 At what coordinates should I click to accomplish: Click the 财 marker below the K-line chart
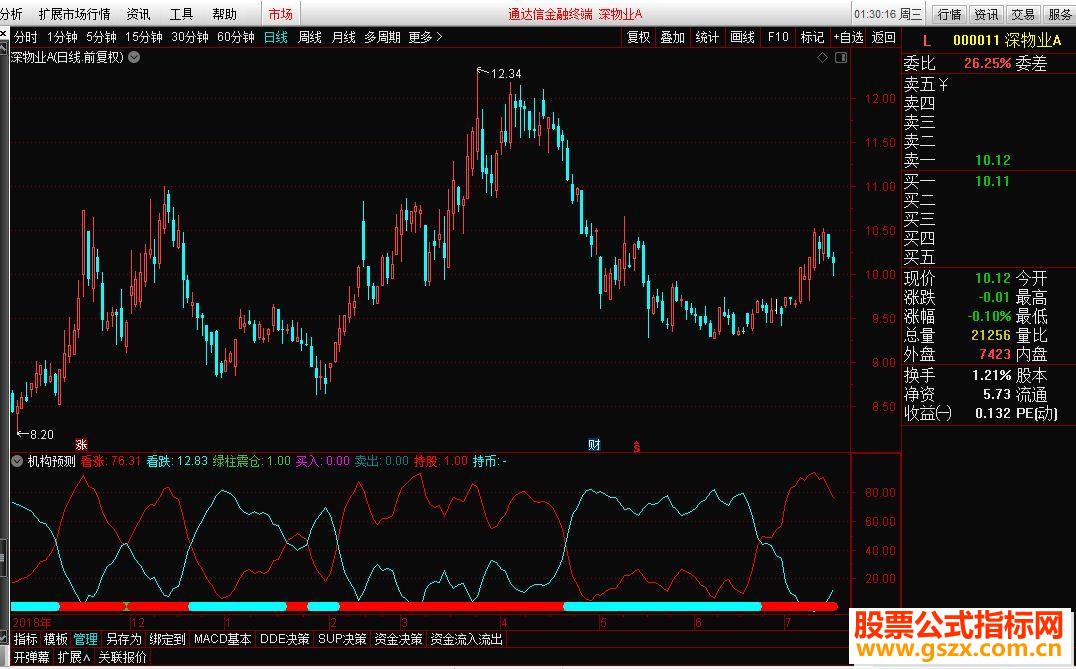(594, 445)
